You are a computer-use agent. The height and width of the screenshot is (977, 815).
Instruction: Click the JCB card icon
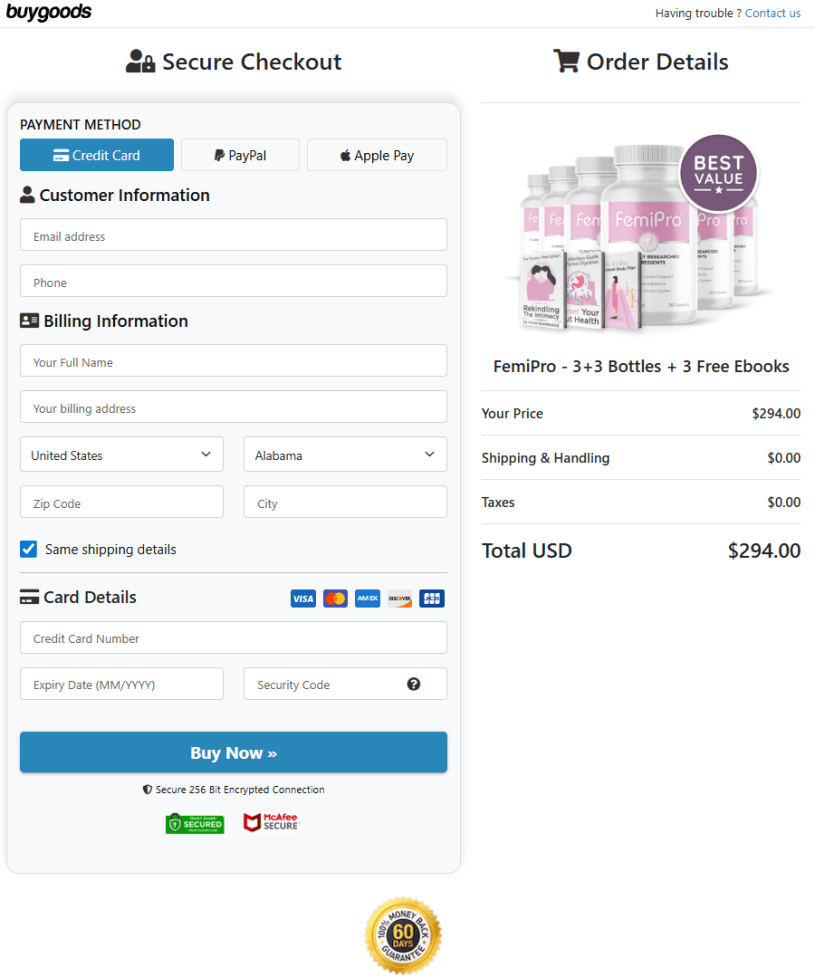(x=432, y=599)
